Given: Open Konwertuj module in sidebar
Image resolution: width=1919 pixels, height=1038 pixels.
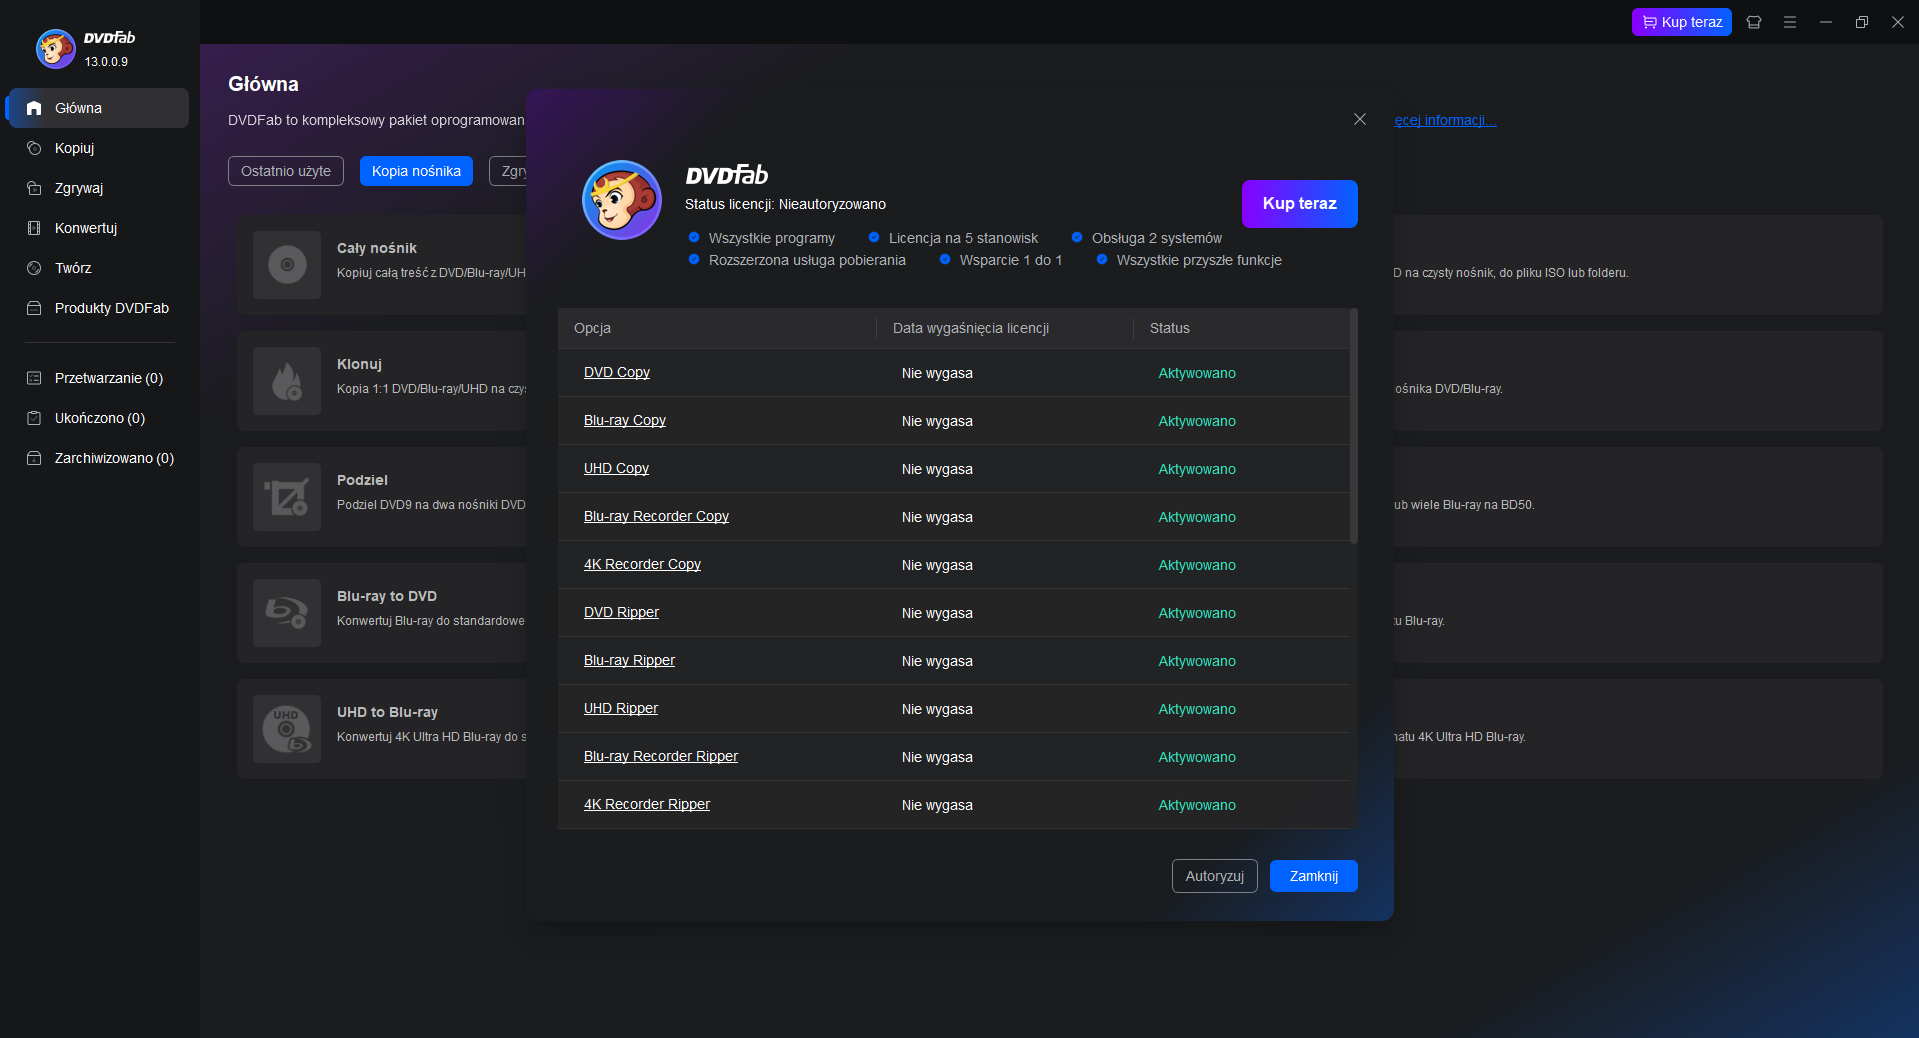Looking at the screenshot, I should coord(98,228).
